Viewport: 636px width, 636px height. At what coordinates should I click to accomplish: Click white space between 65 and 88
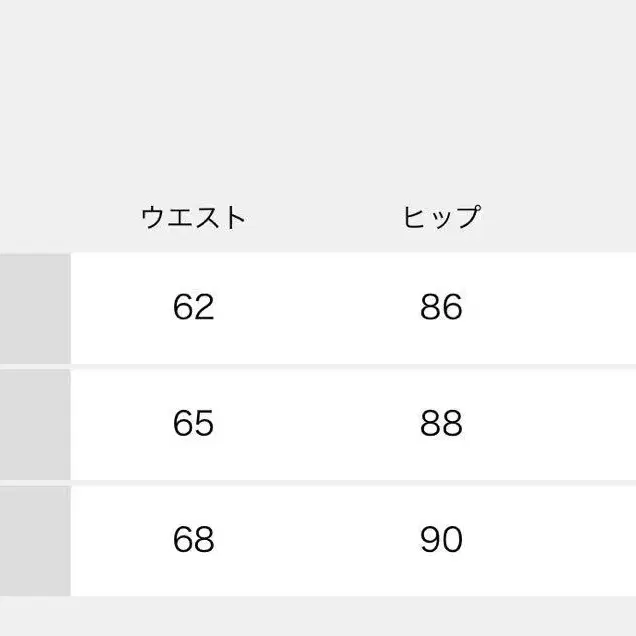click(318, 424)
